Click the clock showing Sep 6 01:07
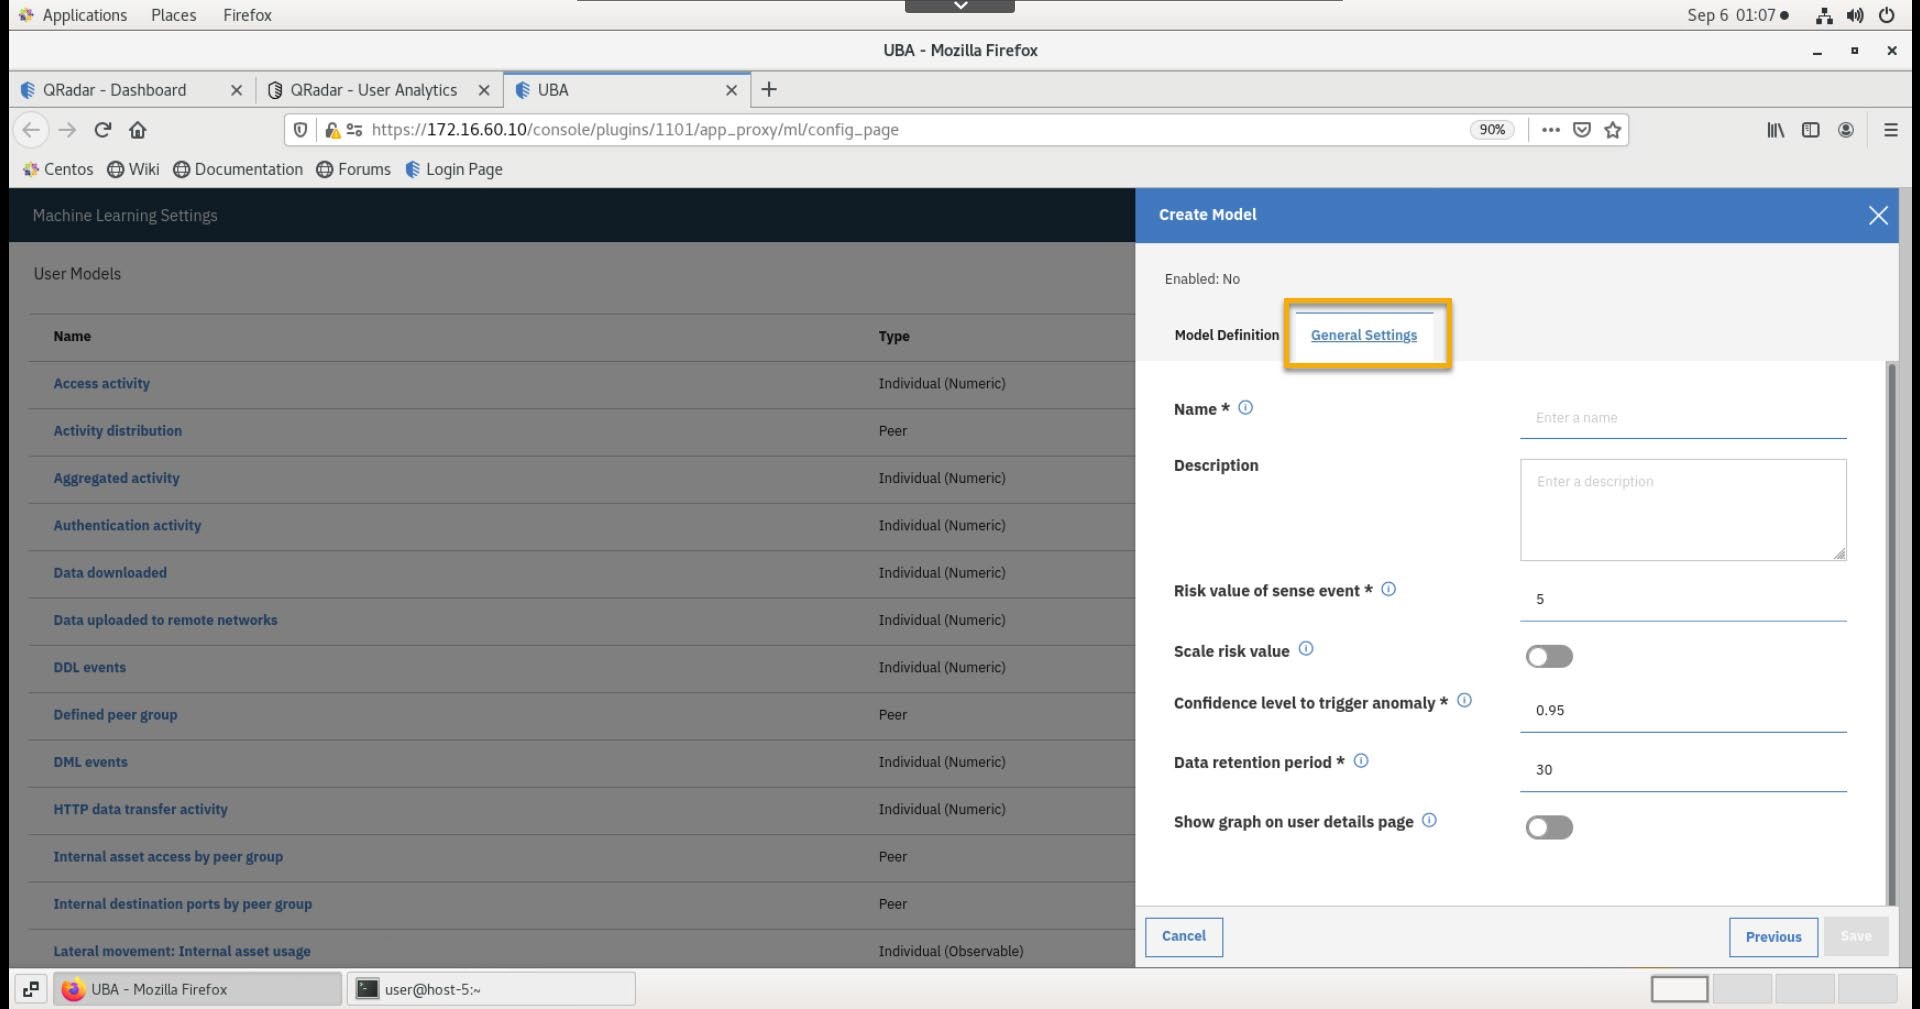Screen dimensions: 1920x1009 pos(1737,15)
